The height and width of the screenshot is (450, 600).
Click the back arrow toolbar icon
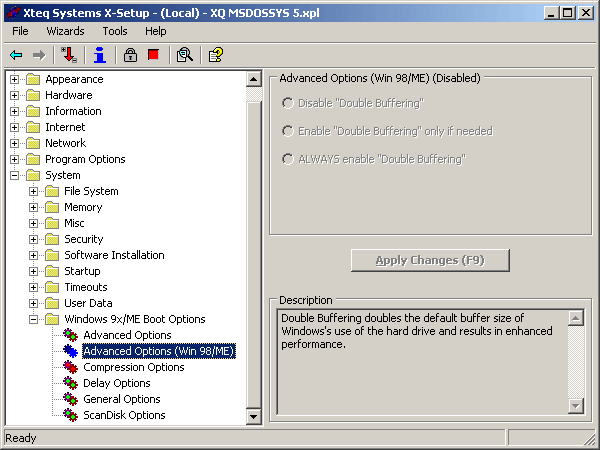(16, 55)
